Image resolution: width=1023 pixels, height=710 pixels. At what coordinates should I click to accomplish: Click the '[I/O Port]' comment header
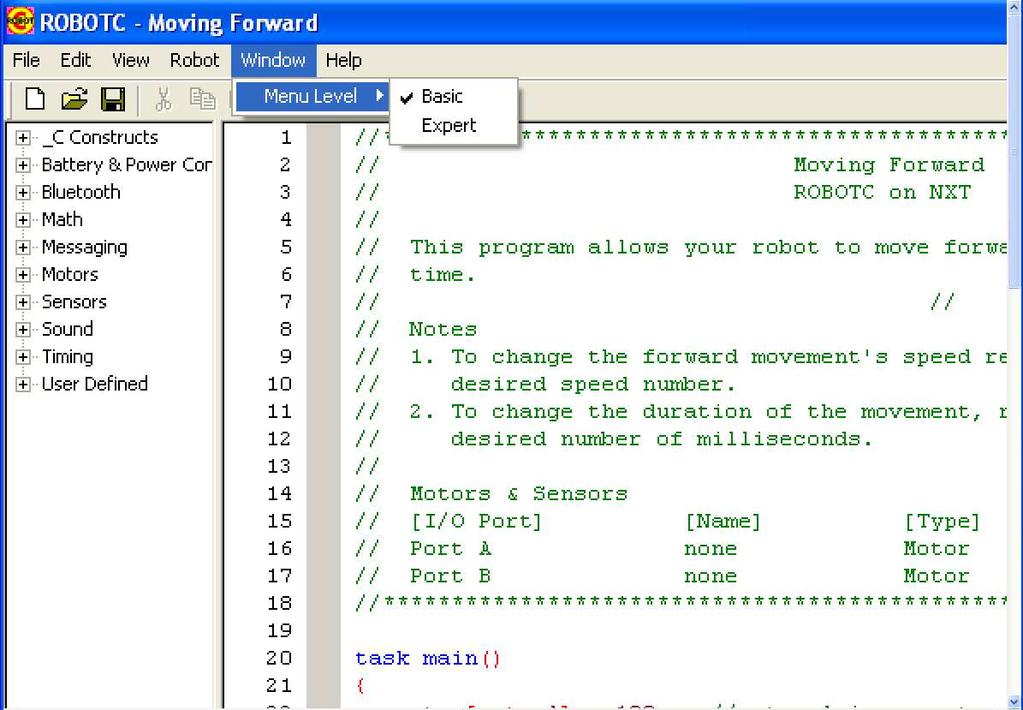[x=476, y=521]
